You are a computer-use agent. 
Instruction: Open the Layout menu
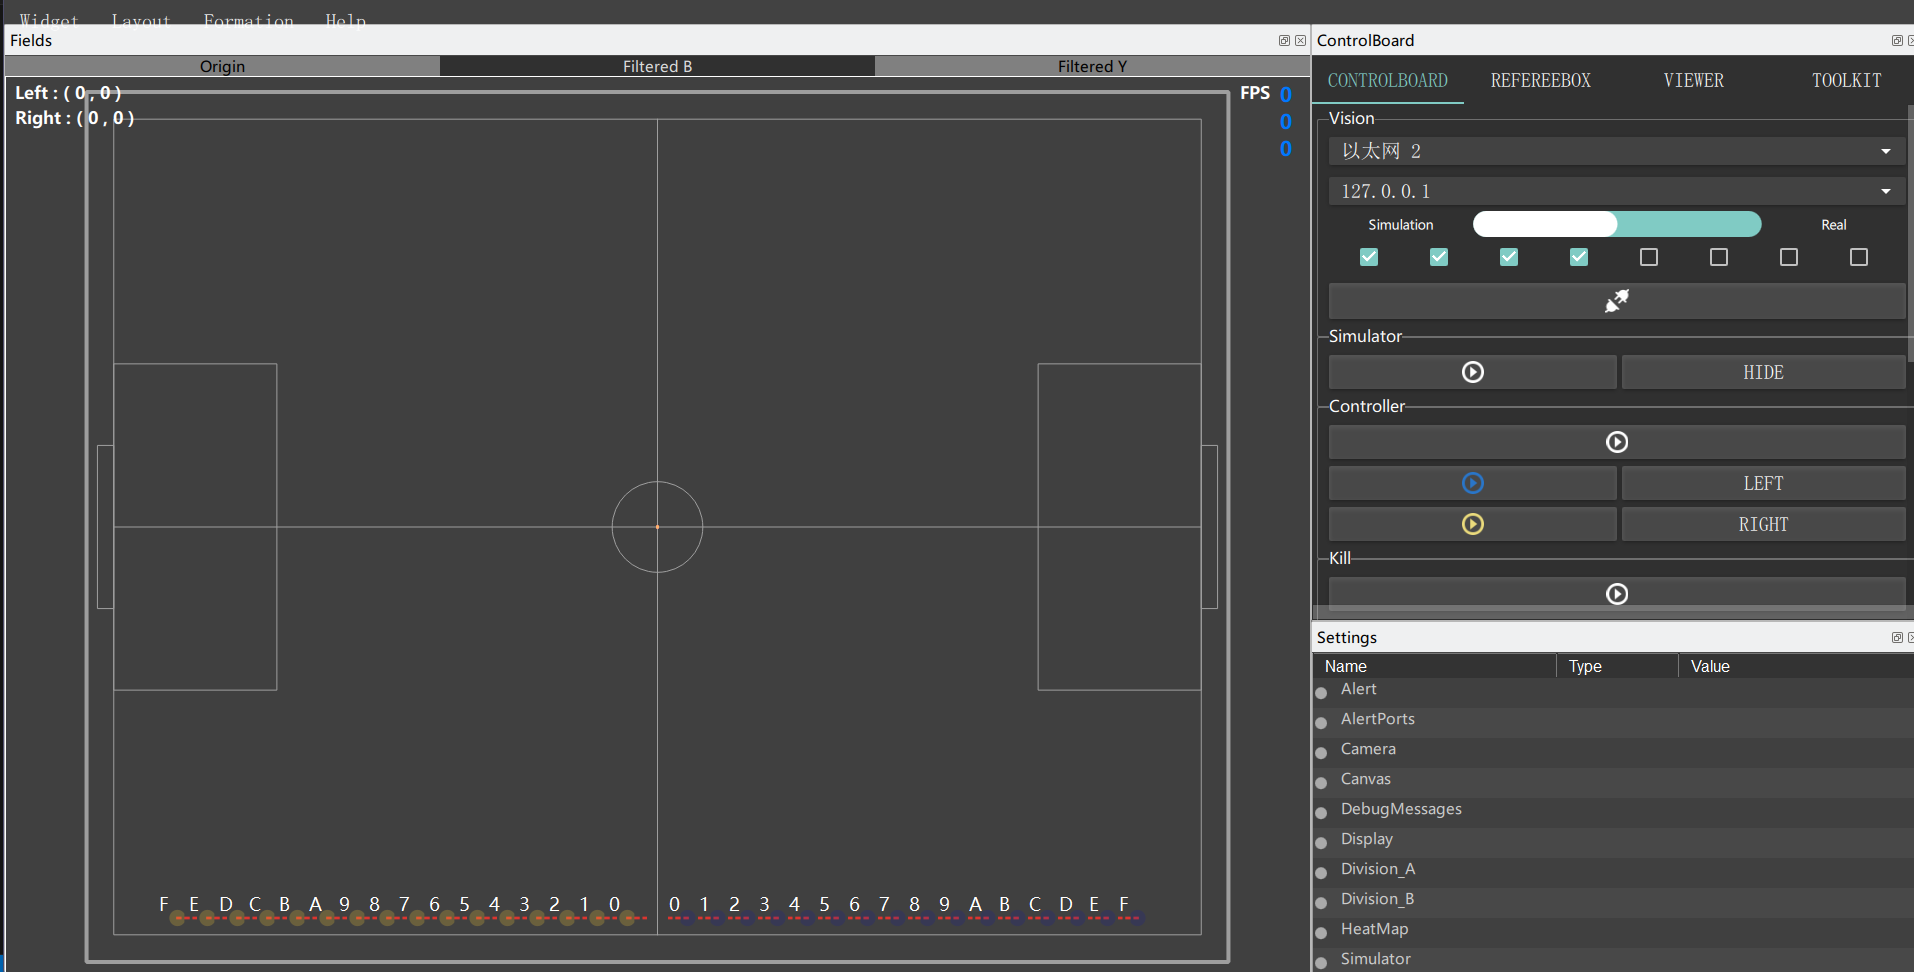[141, 20]
